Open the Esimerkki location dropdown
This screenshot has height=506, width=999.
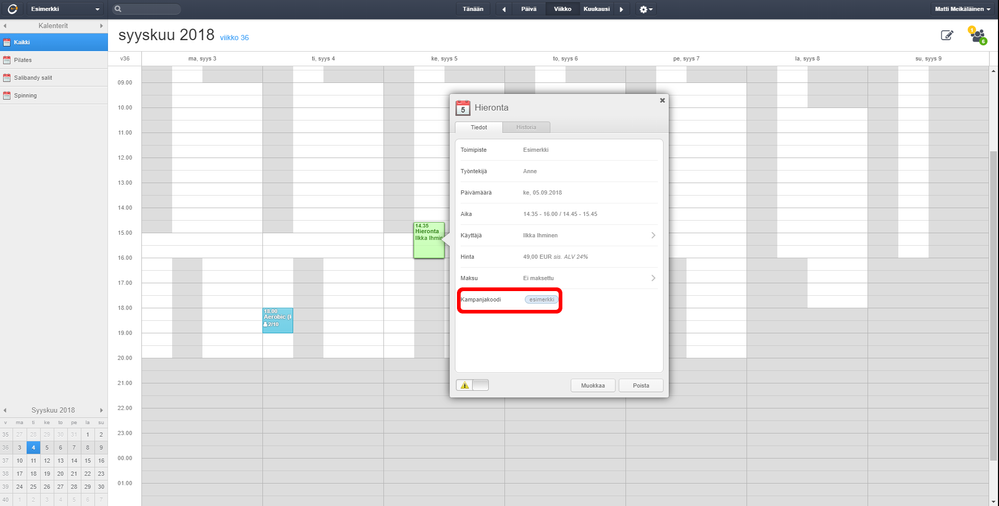point(64,9)
